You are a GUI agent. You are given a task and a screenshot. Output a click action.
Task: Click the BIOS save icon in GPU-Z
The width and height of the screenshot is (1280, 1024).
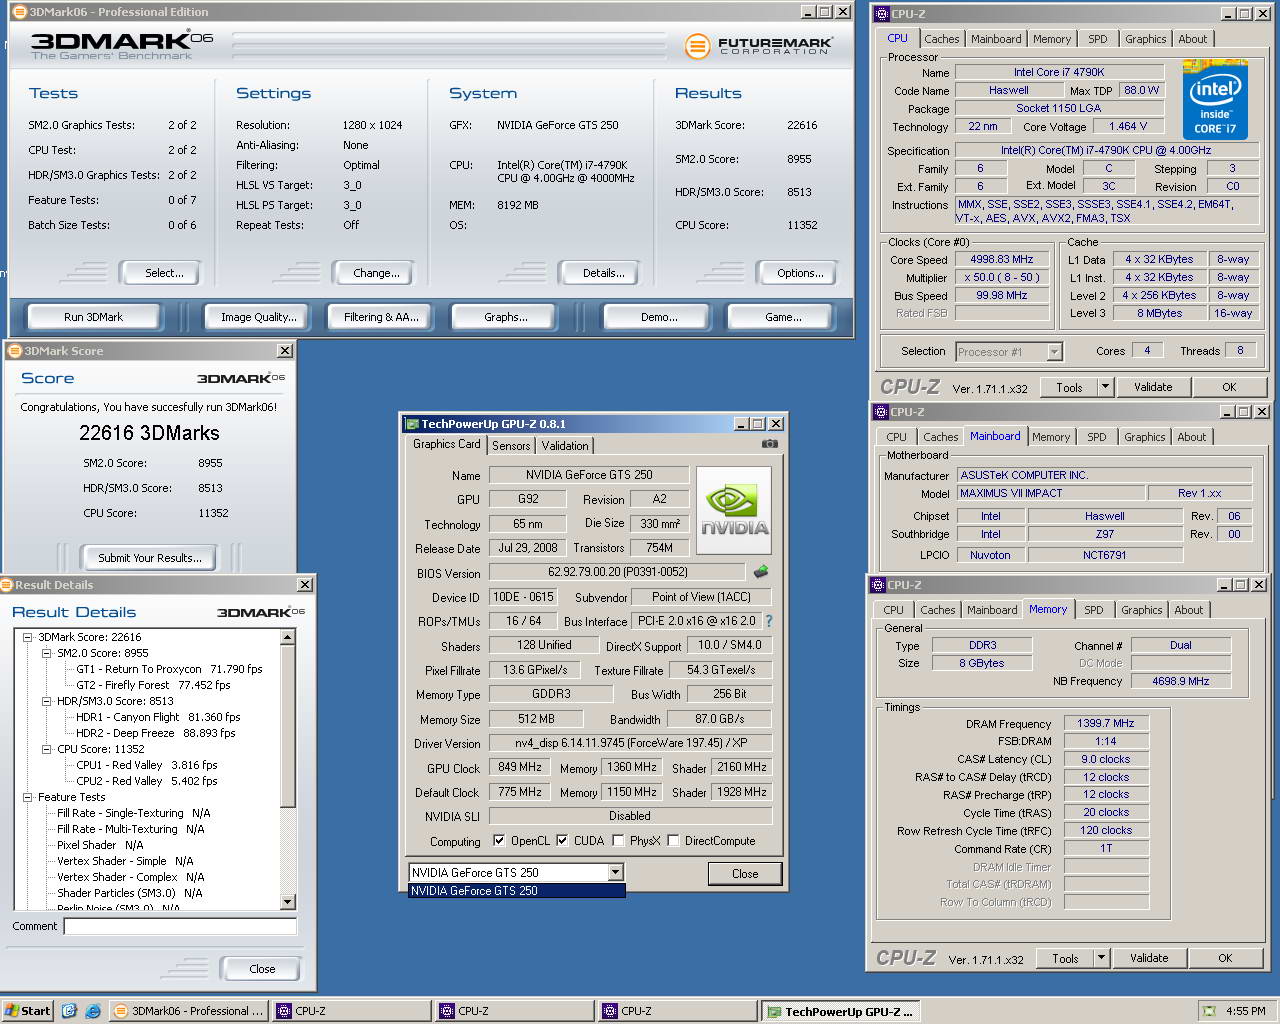point(761,572)
